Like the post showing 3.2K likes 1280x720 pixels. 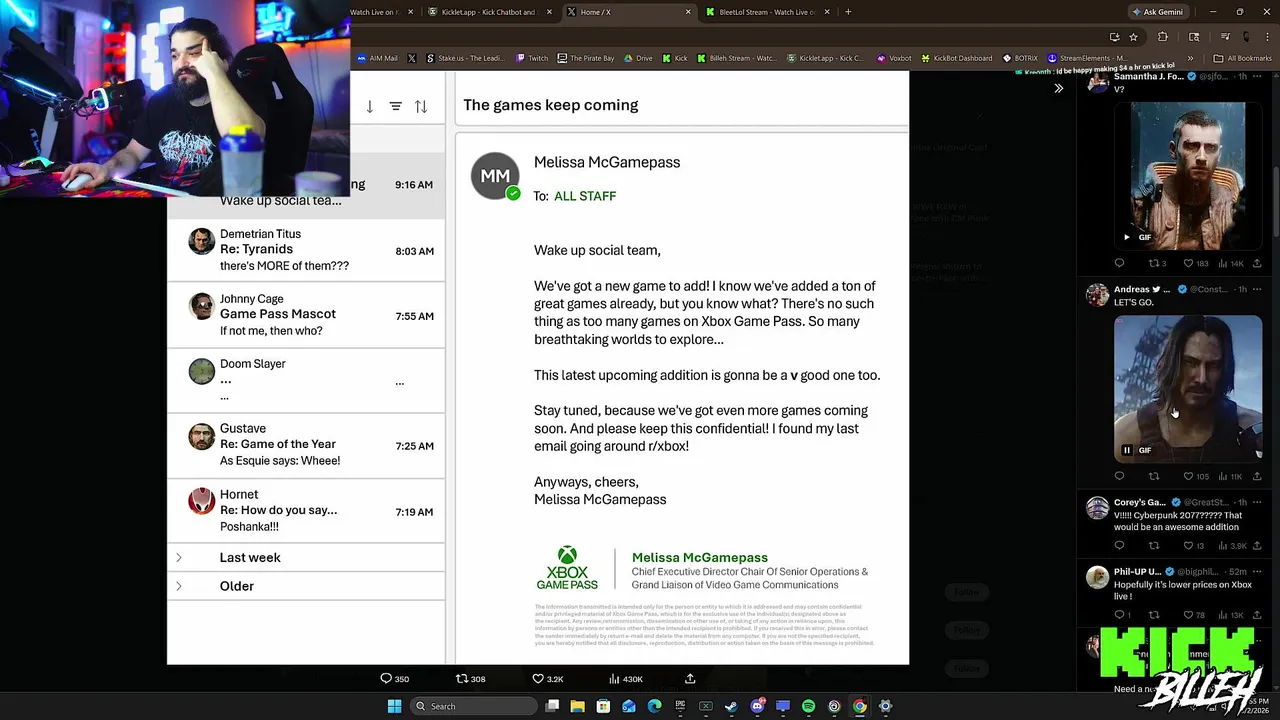[538, 678]
